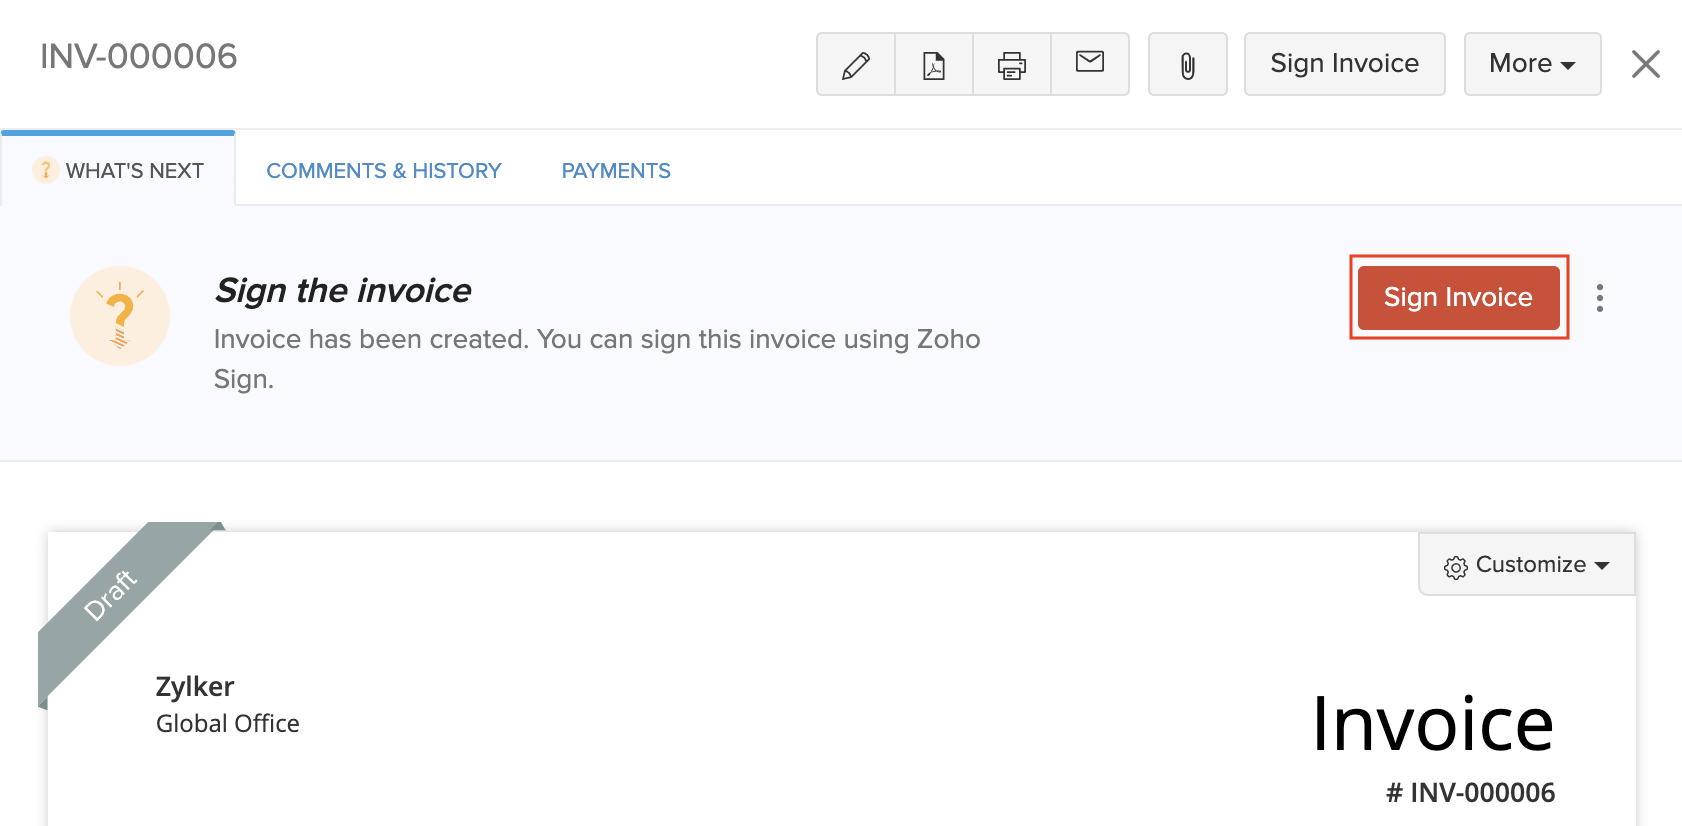Image resolution: width=1682 pixels, height=826 pixels.
Task: Open the PDF download icon
Action: (x=934, y=65)
